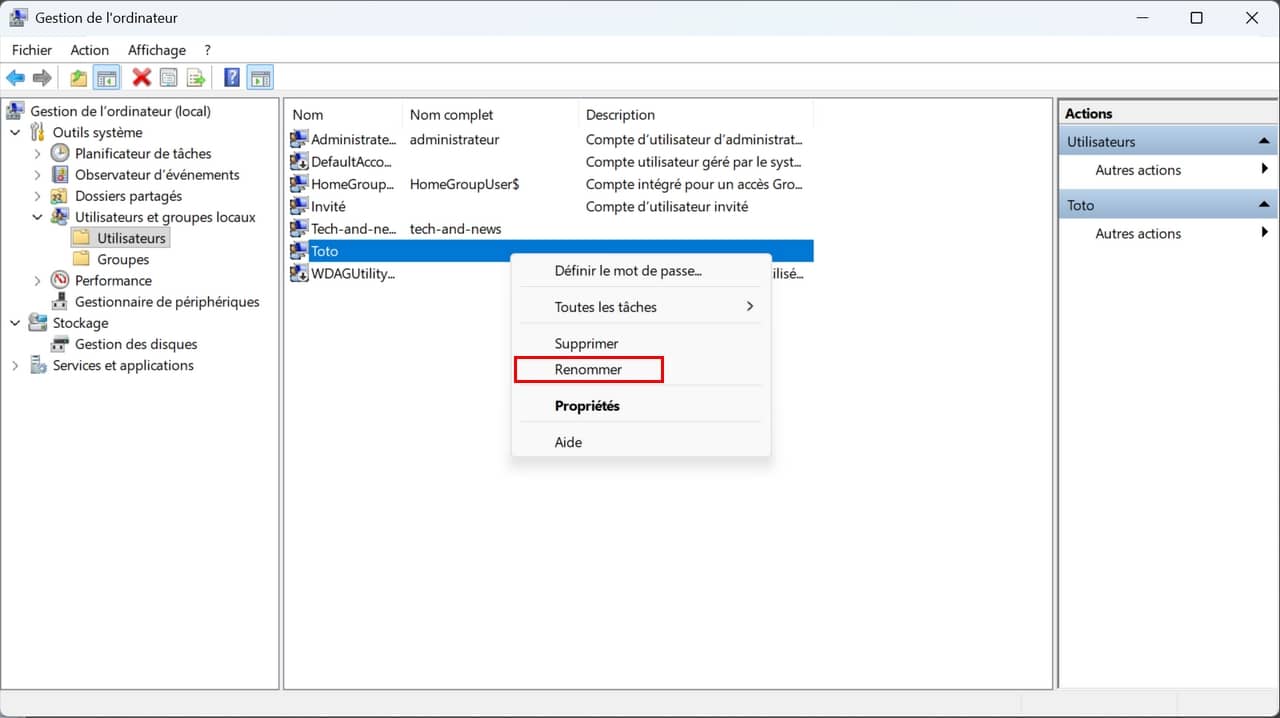Click the red X delete icon

pos(142,78)
